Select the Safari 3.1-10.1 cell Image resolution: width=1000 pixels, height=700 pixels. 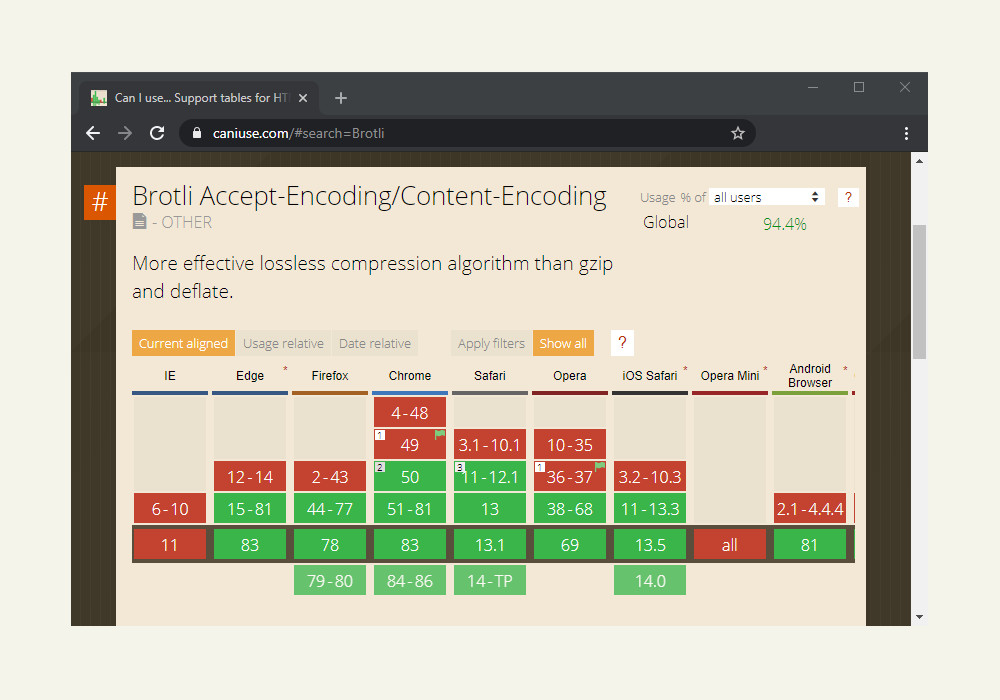(490, 444)
